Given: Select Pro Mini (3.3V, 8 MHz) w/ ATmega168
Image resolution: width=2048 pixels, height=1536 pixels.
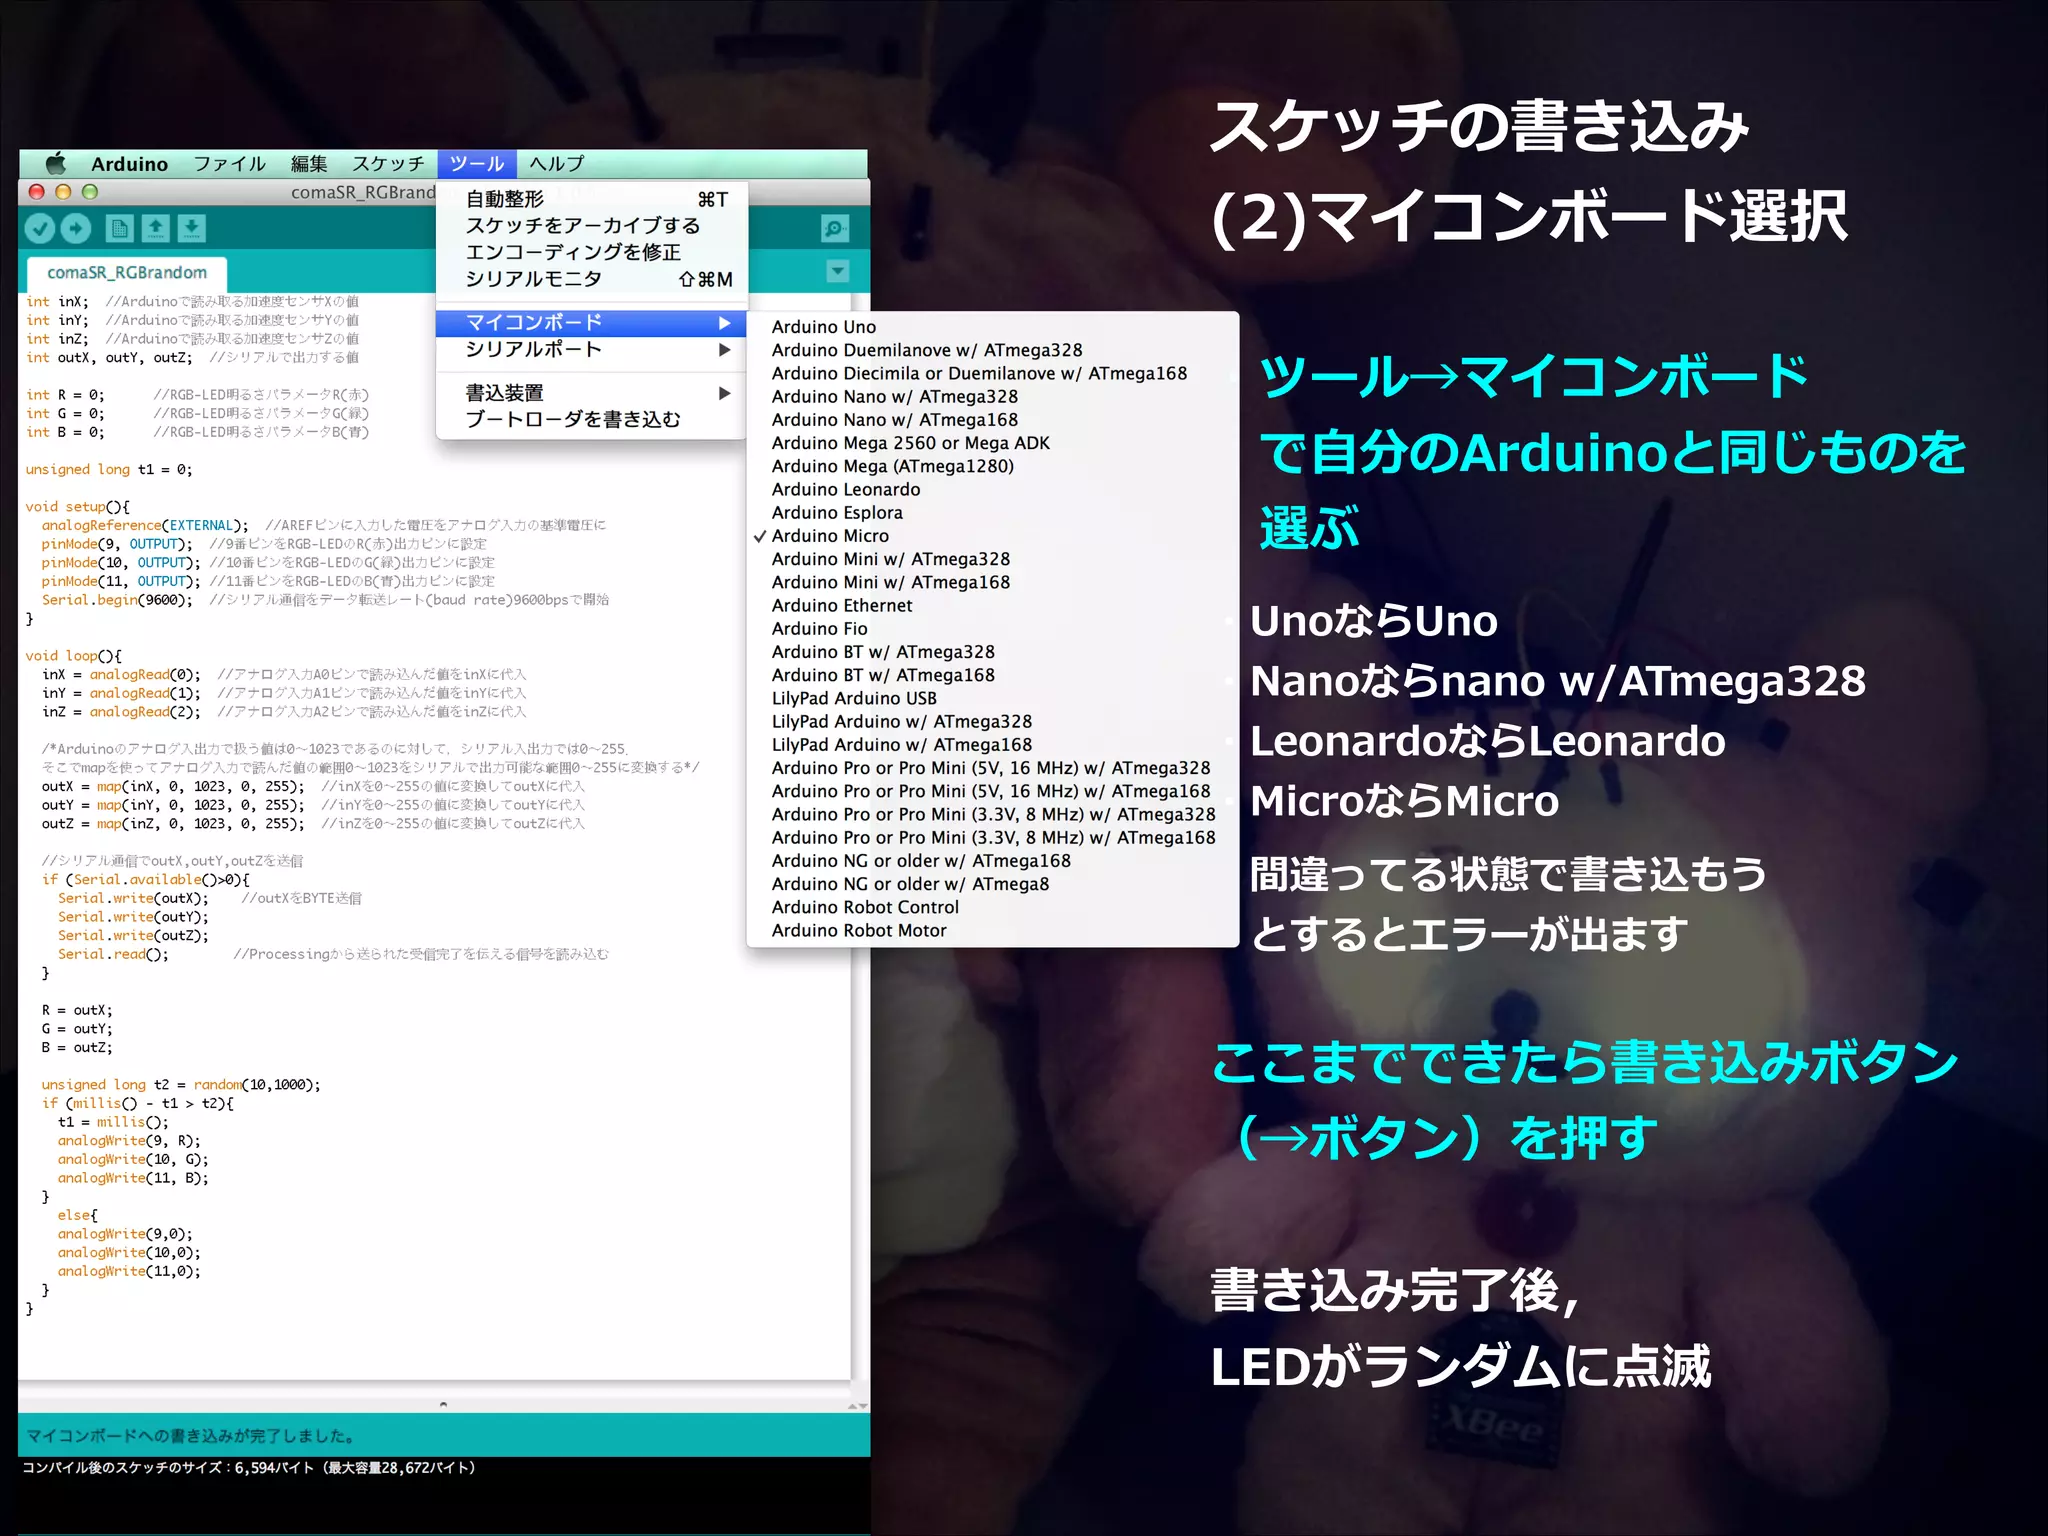Looking at the screenshot, I should tap(993, 837).
